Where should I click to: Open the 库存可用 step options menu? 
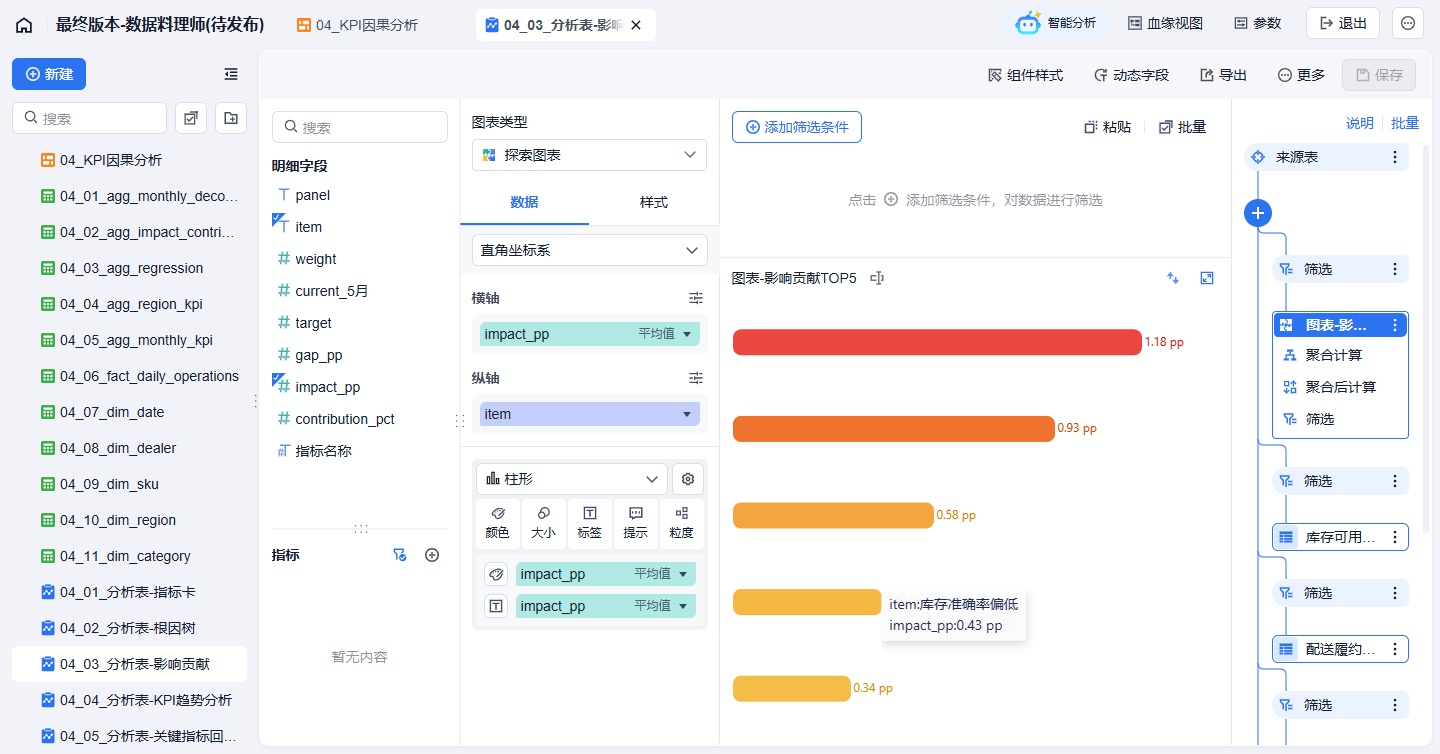1395,537
